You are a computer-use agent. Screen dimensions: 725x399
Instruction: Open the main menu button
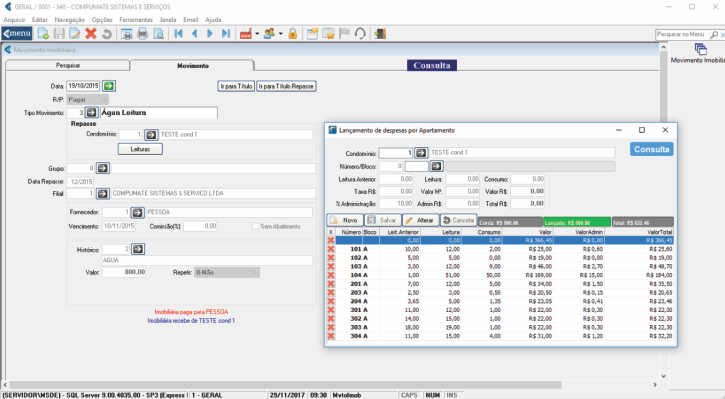pos(17,33)
